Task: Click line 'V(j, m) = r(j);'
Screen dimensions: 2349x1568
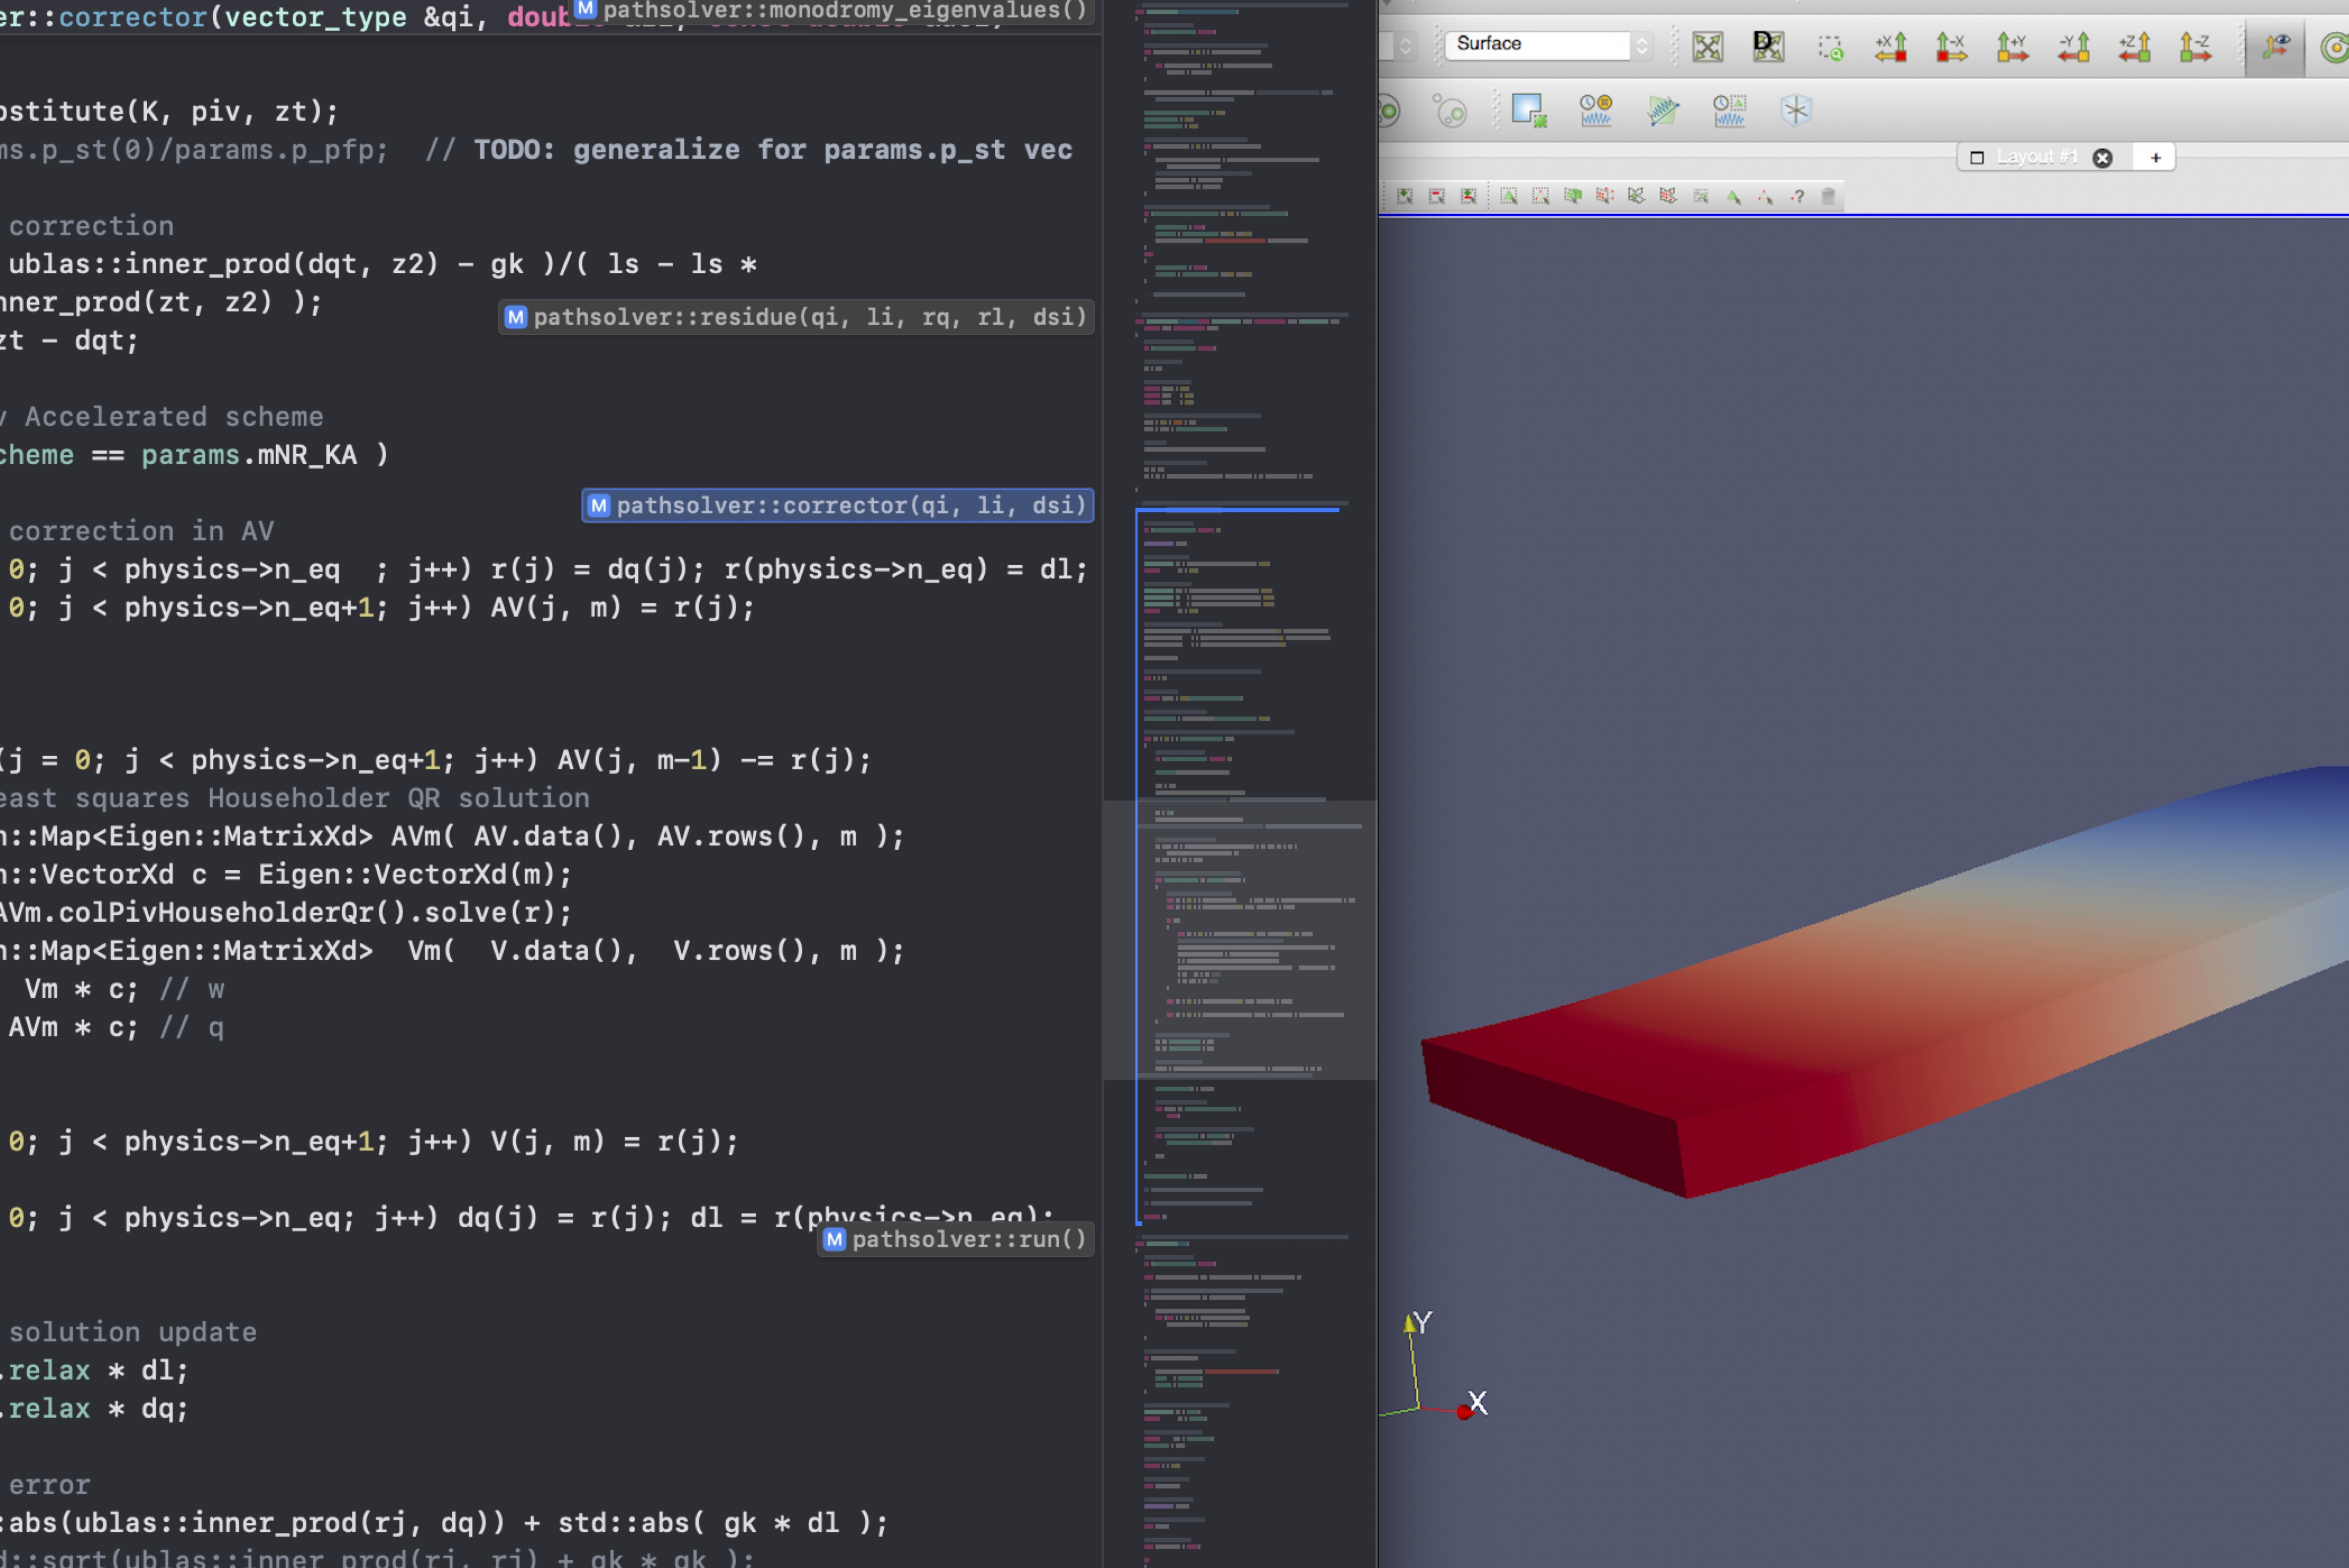Action: click(614, 1141)
